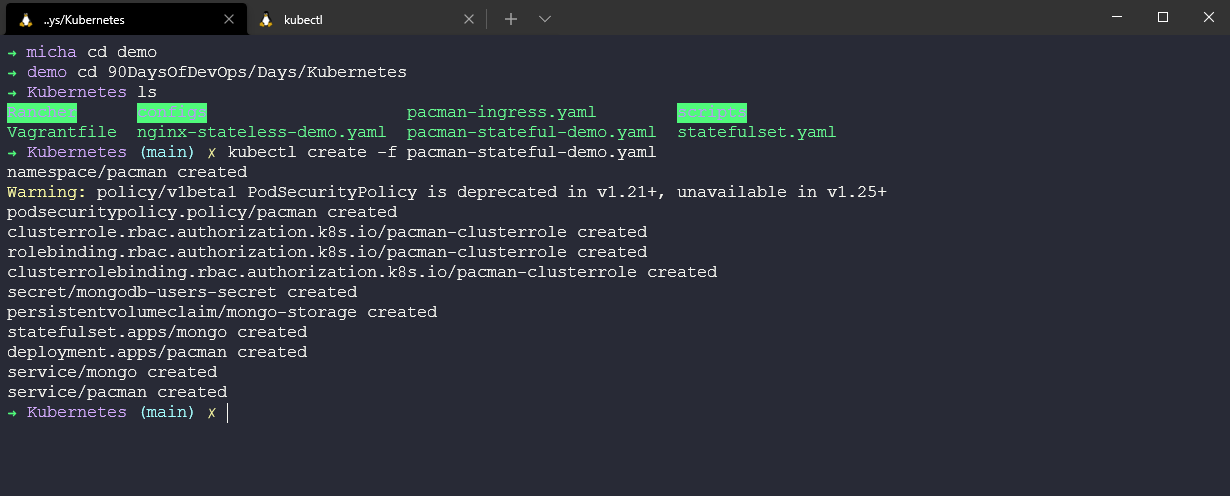Click the Tux icon on the Kubernetes tab
Viewport: 1230px width, 496px height.
26,19
